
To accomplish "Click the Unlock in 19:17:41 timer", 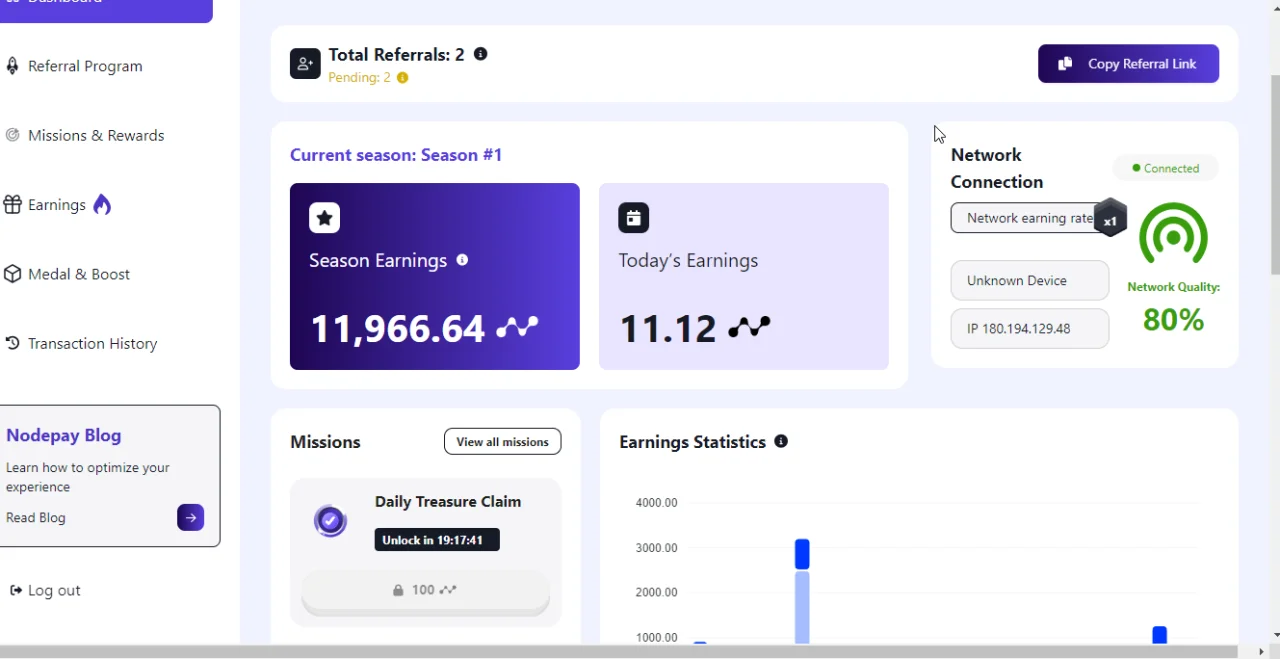I will (x=437, y=540).
